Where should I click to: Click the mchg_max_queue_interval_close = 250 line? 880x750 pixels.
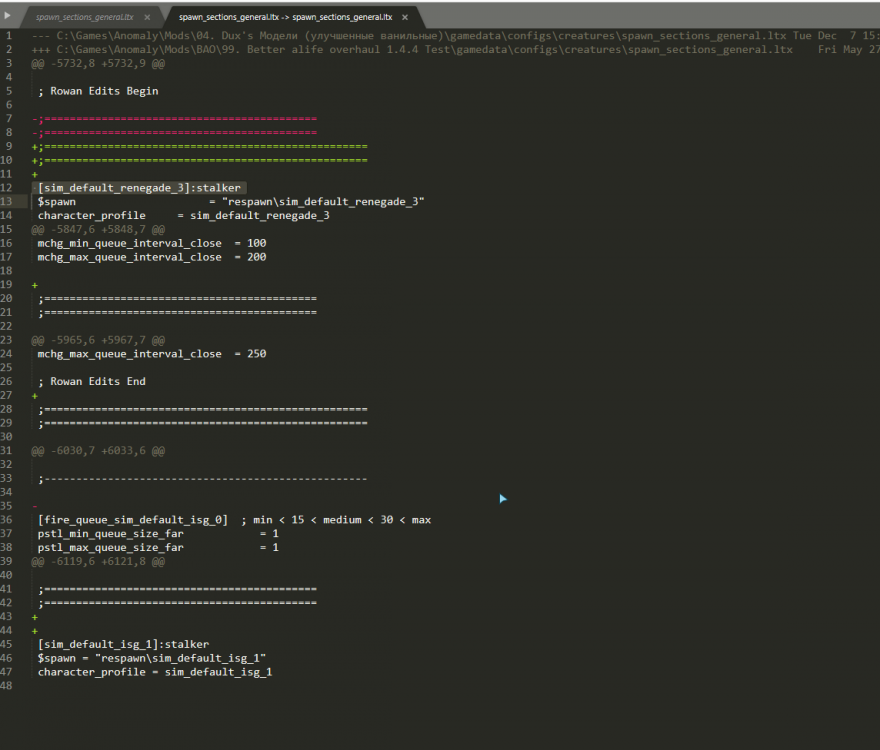(151, 353)
